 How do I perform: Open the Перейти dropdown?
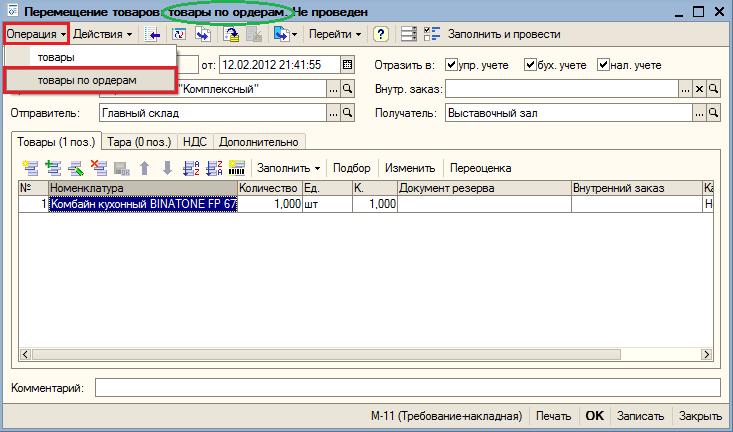click(x=335, y=34)
